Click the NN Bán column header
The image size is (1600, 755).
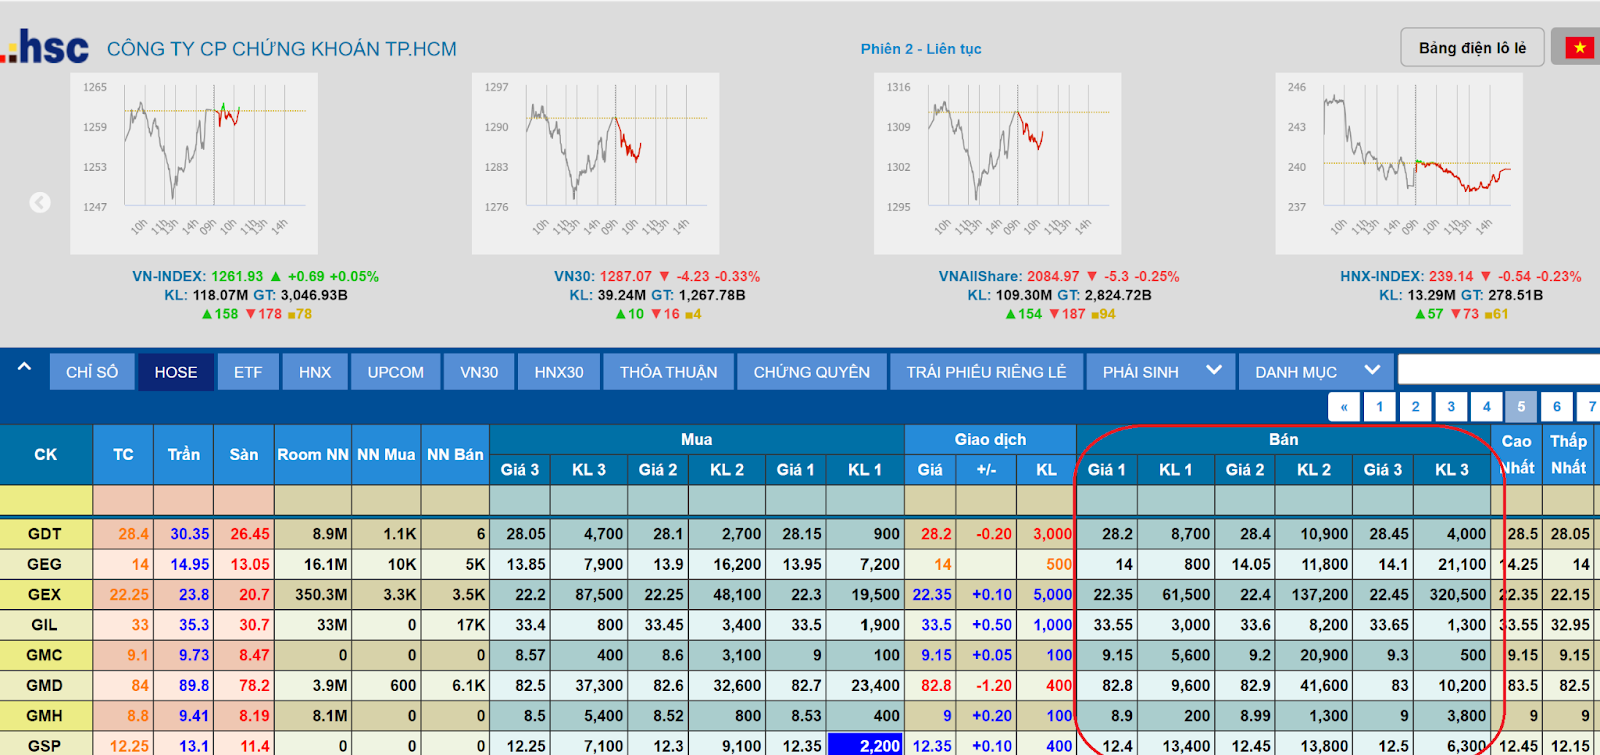(455, 454)
